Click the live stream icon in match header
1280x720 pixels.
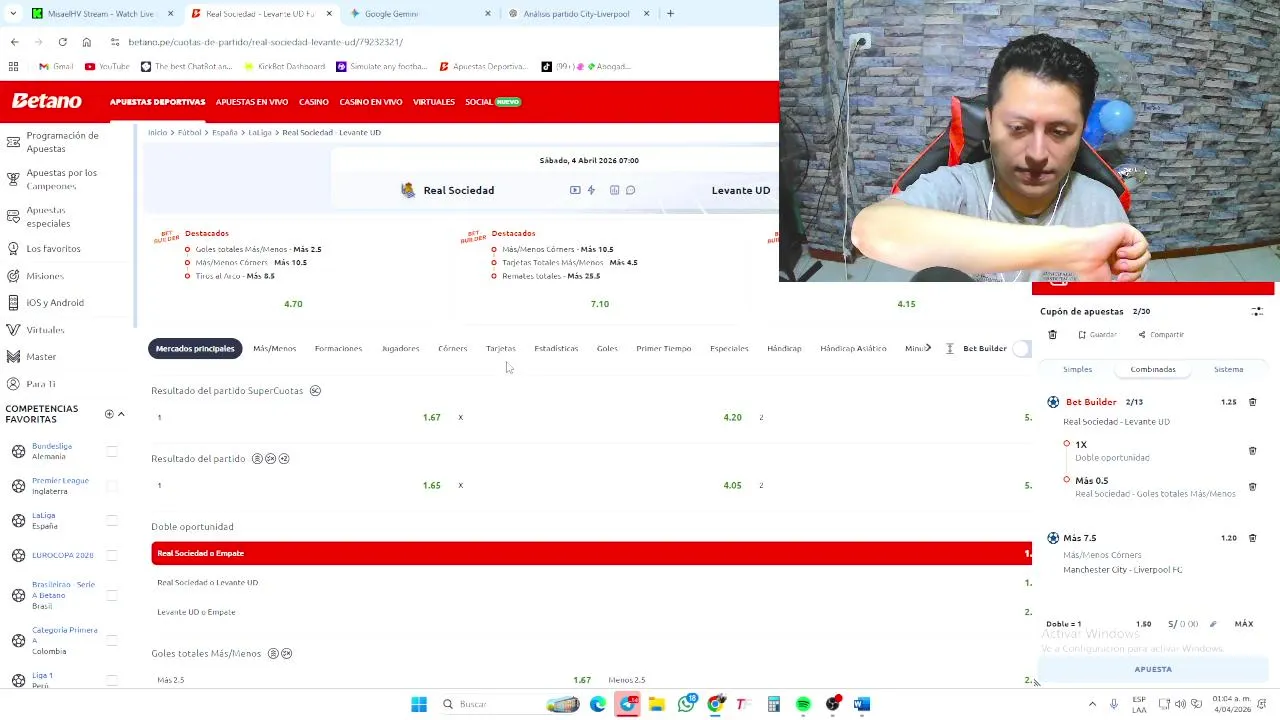[575, 190]
